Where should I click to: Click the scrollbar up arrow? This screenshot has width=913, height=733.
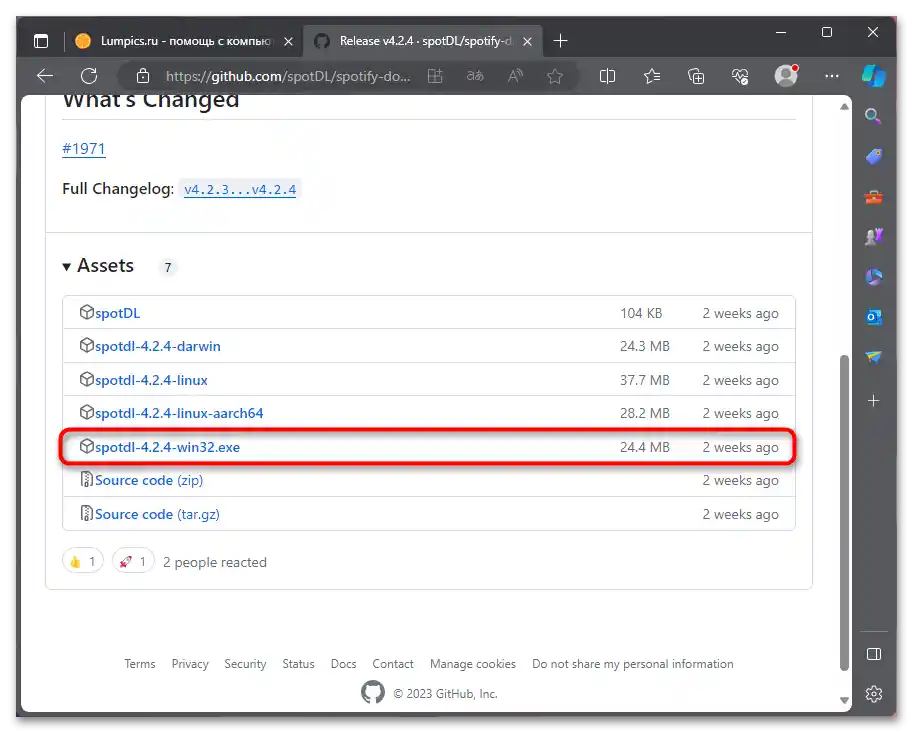click(x=844, y=107)
